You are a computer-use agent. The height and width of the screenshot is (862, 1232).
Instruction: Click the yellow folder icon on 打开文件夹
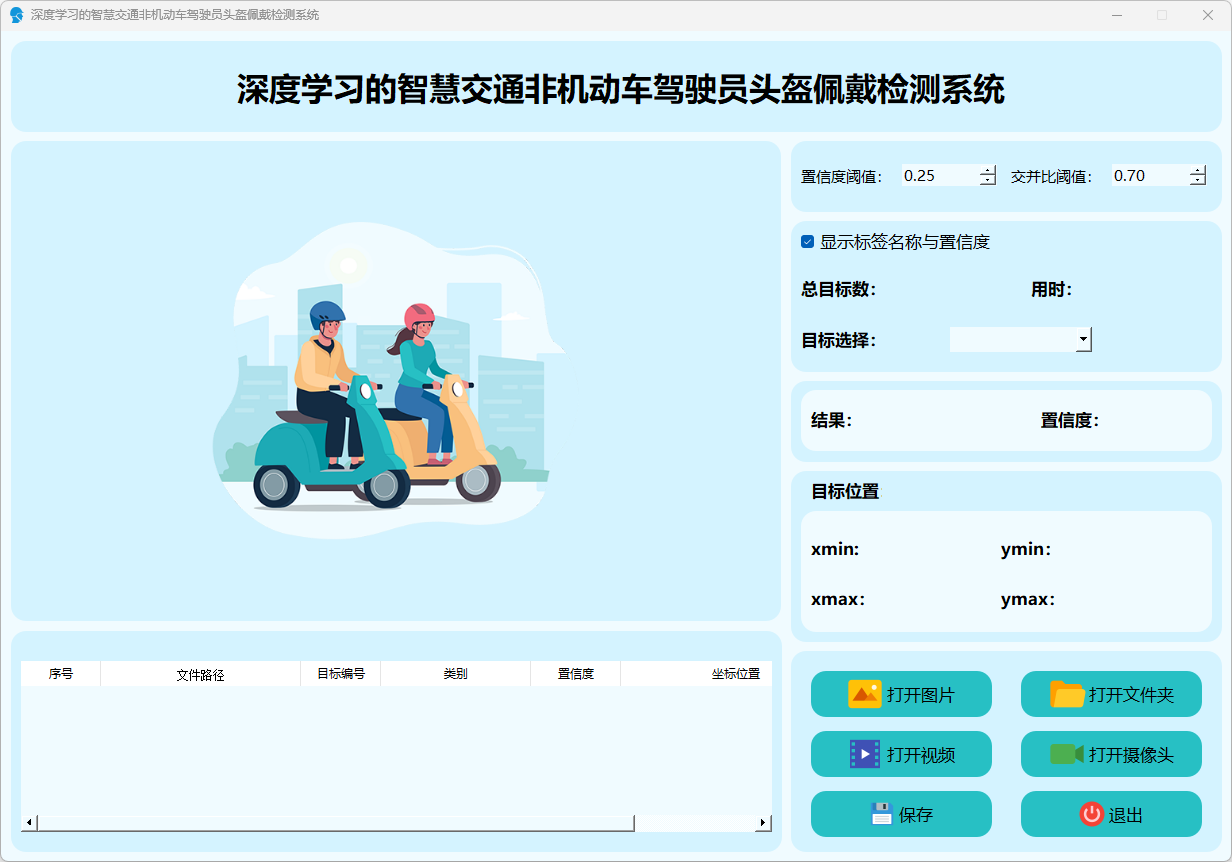[x=1067, y=694]
